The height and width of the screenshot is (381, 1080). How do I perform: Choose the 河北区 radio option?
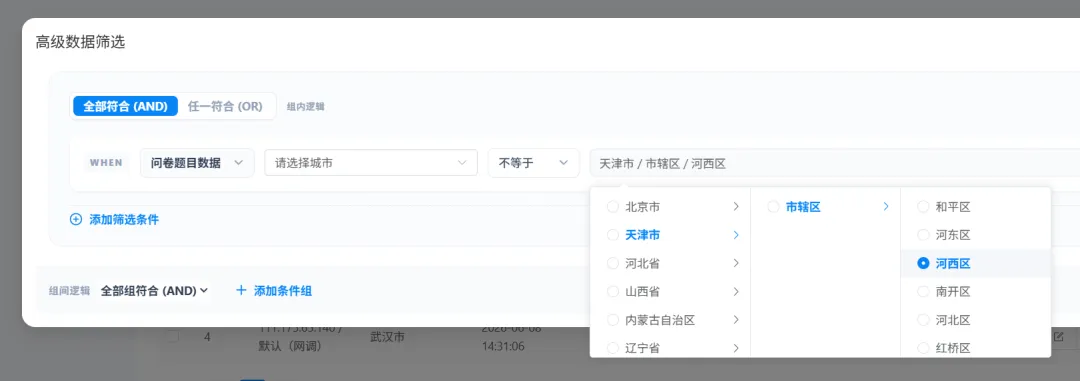click(923, 320)
